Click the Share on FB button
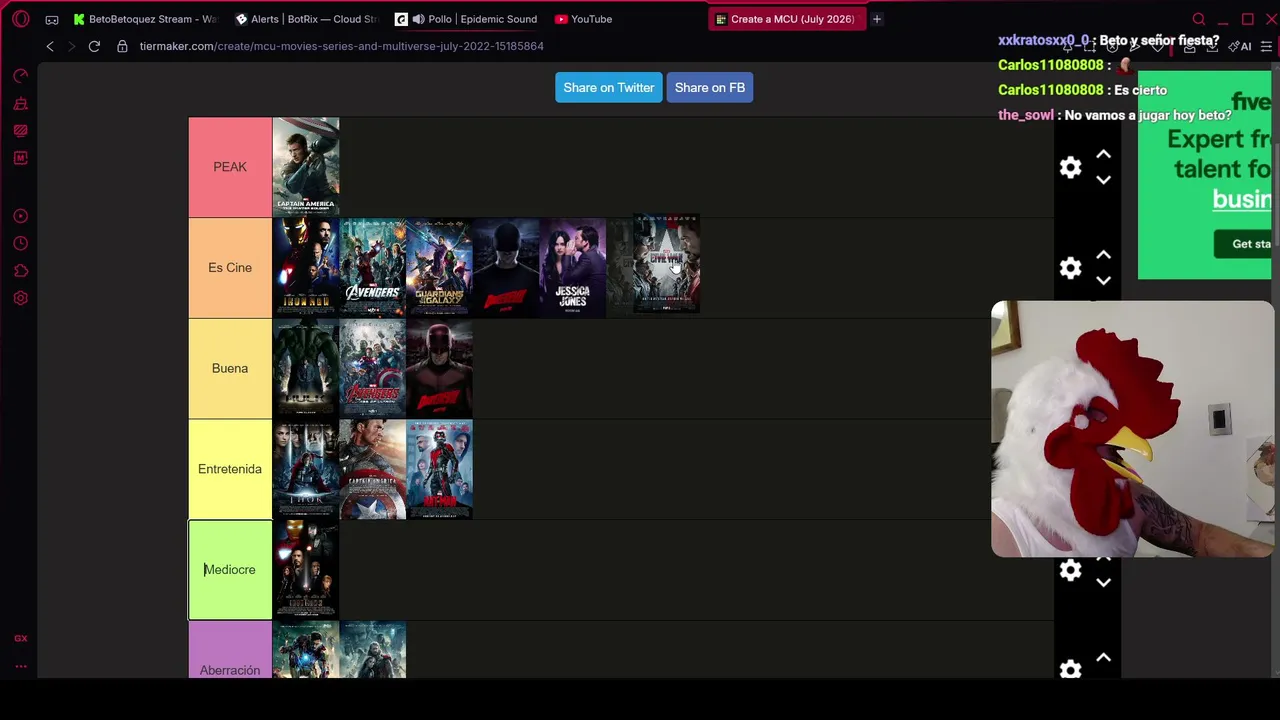The image size is (1280, 720). (710, 88)
